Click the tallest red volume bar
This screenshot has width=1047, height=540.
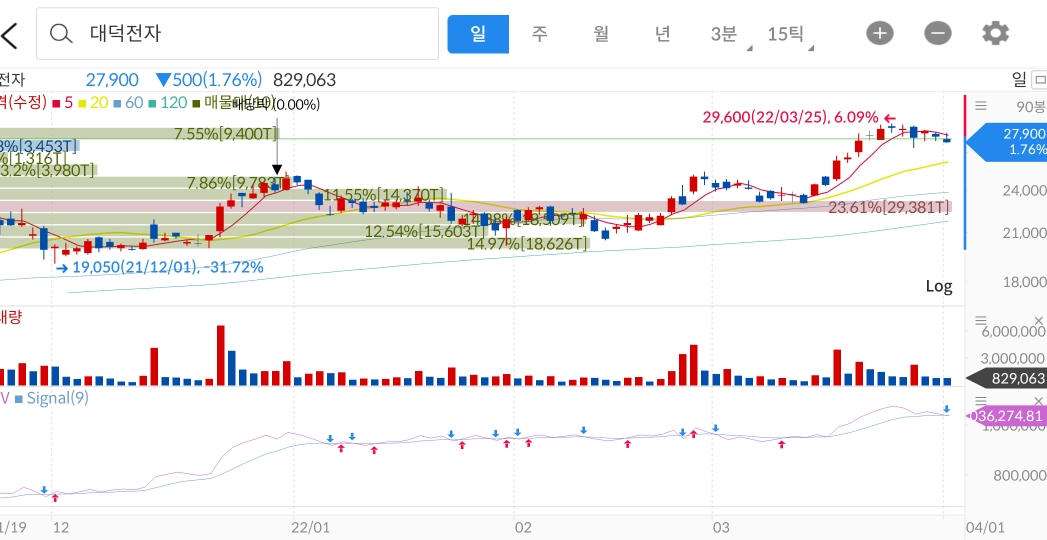[221, 355]
